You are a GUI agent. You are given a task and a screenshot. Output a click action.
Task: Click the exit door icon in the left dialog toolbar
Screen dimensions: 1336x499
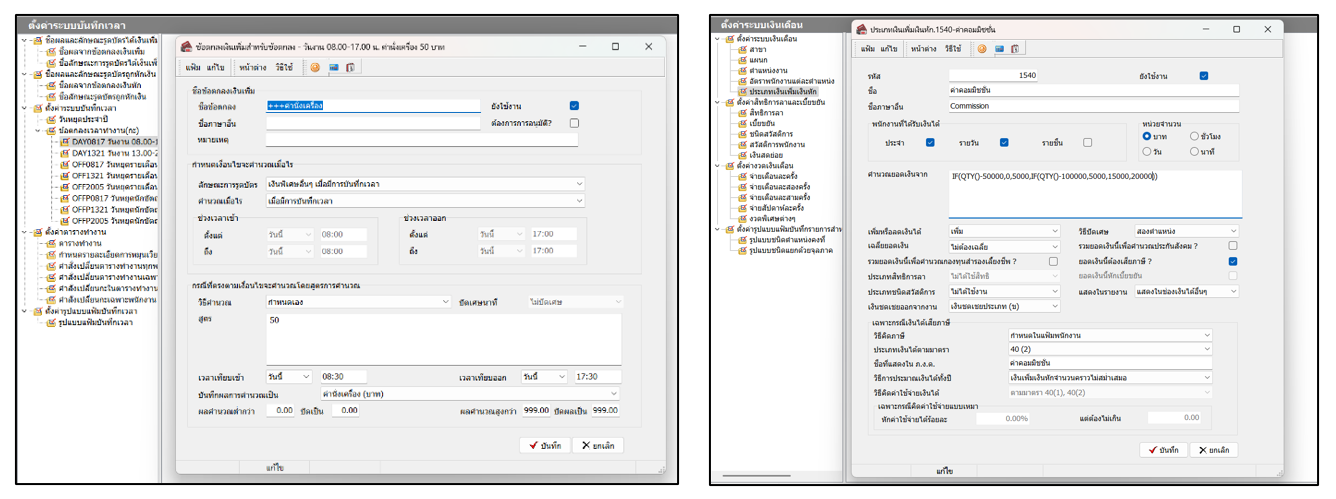coord(350,68)
